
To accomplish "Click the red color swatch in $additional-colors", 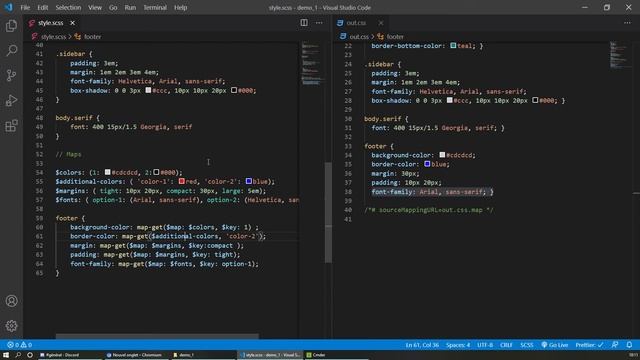I will click(182, 181).
